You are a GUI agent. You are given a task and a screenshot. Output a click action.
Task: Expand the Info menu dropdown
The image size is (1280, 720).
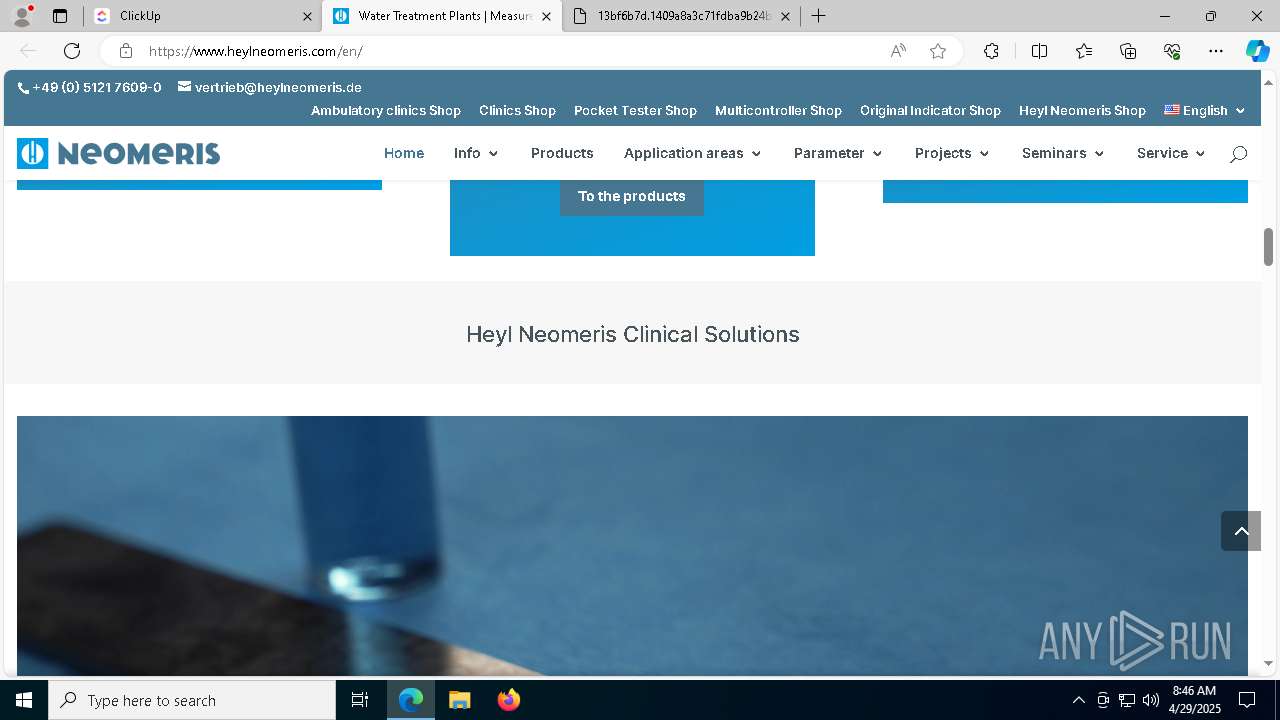[476, 153]
